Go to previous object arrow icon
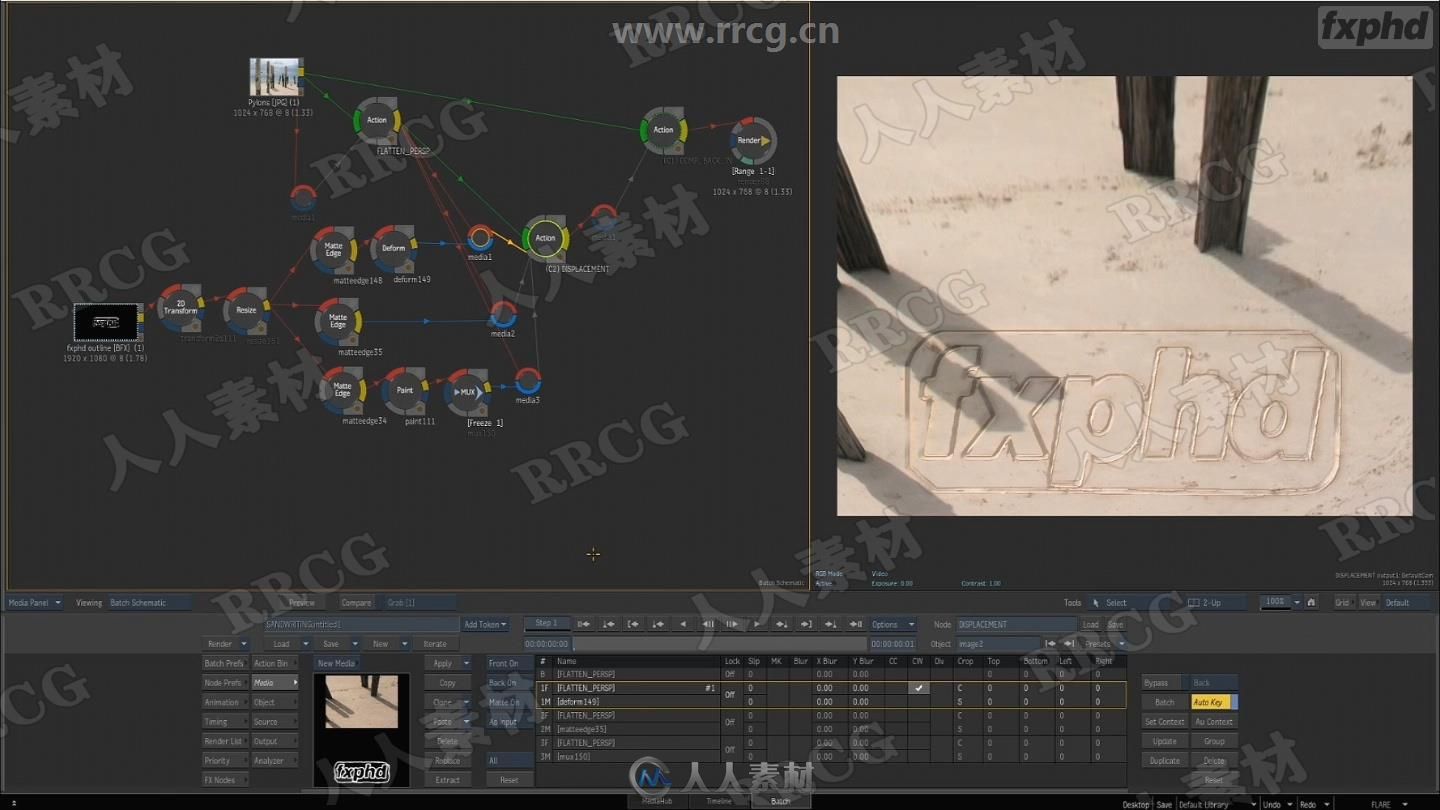The image size is (1440, 810). click(x=1052, y=644)
